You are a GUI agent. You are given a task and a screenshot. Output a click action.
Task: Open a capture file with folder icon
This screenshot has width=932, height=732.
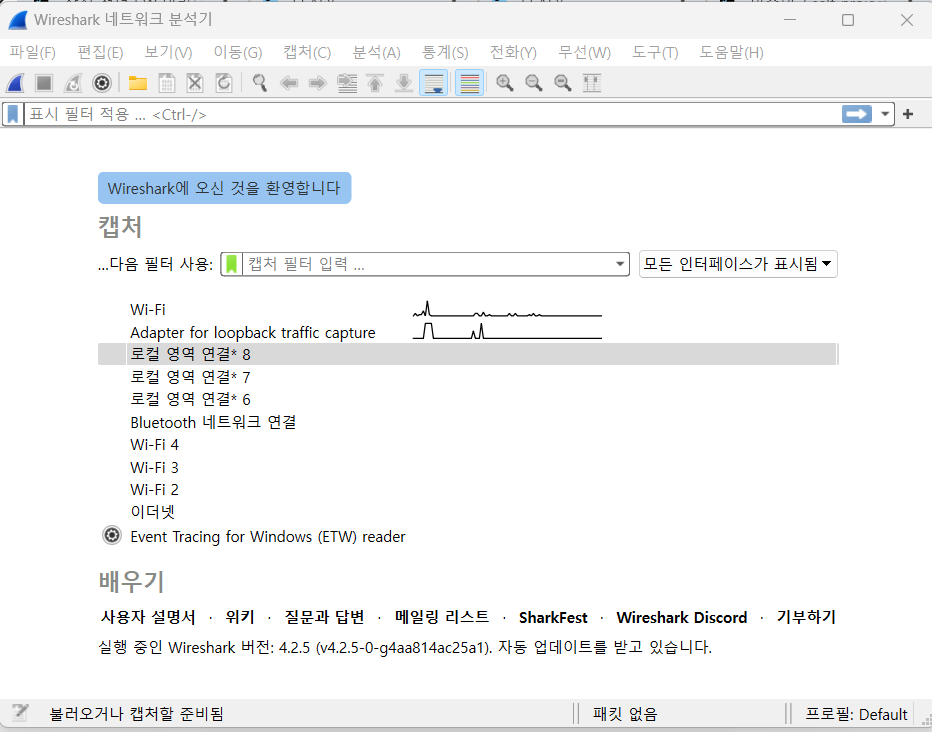point(138,83)
